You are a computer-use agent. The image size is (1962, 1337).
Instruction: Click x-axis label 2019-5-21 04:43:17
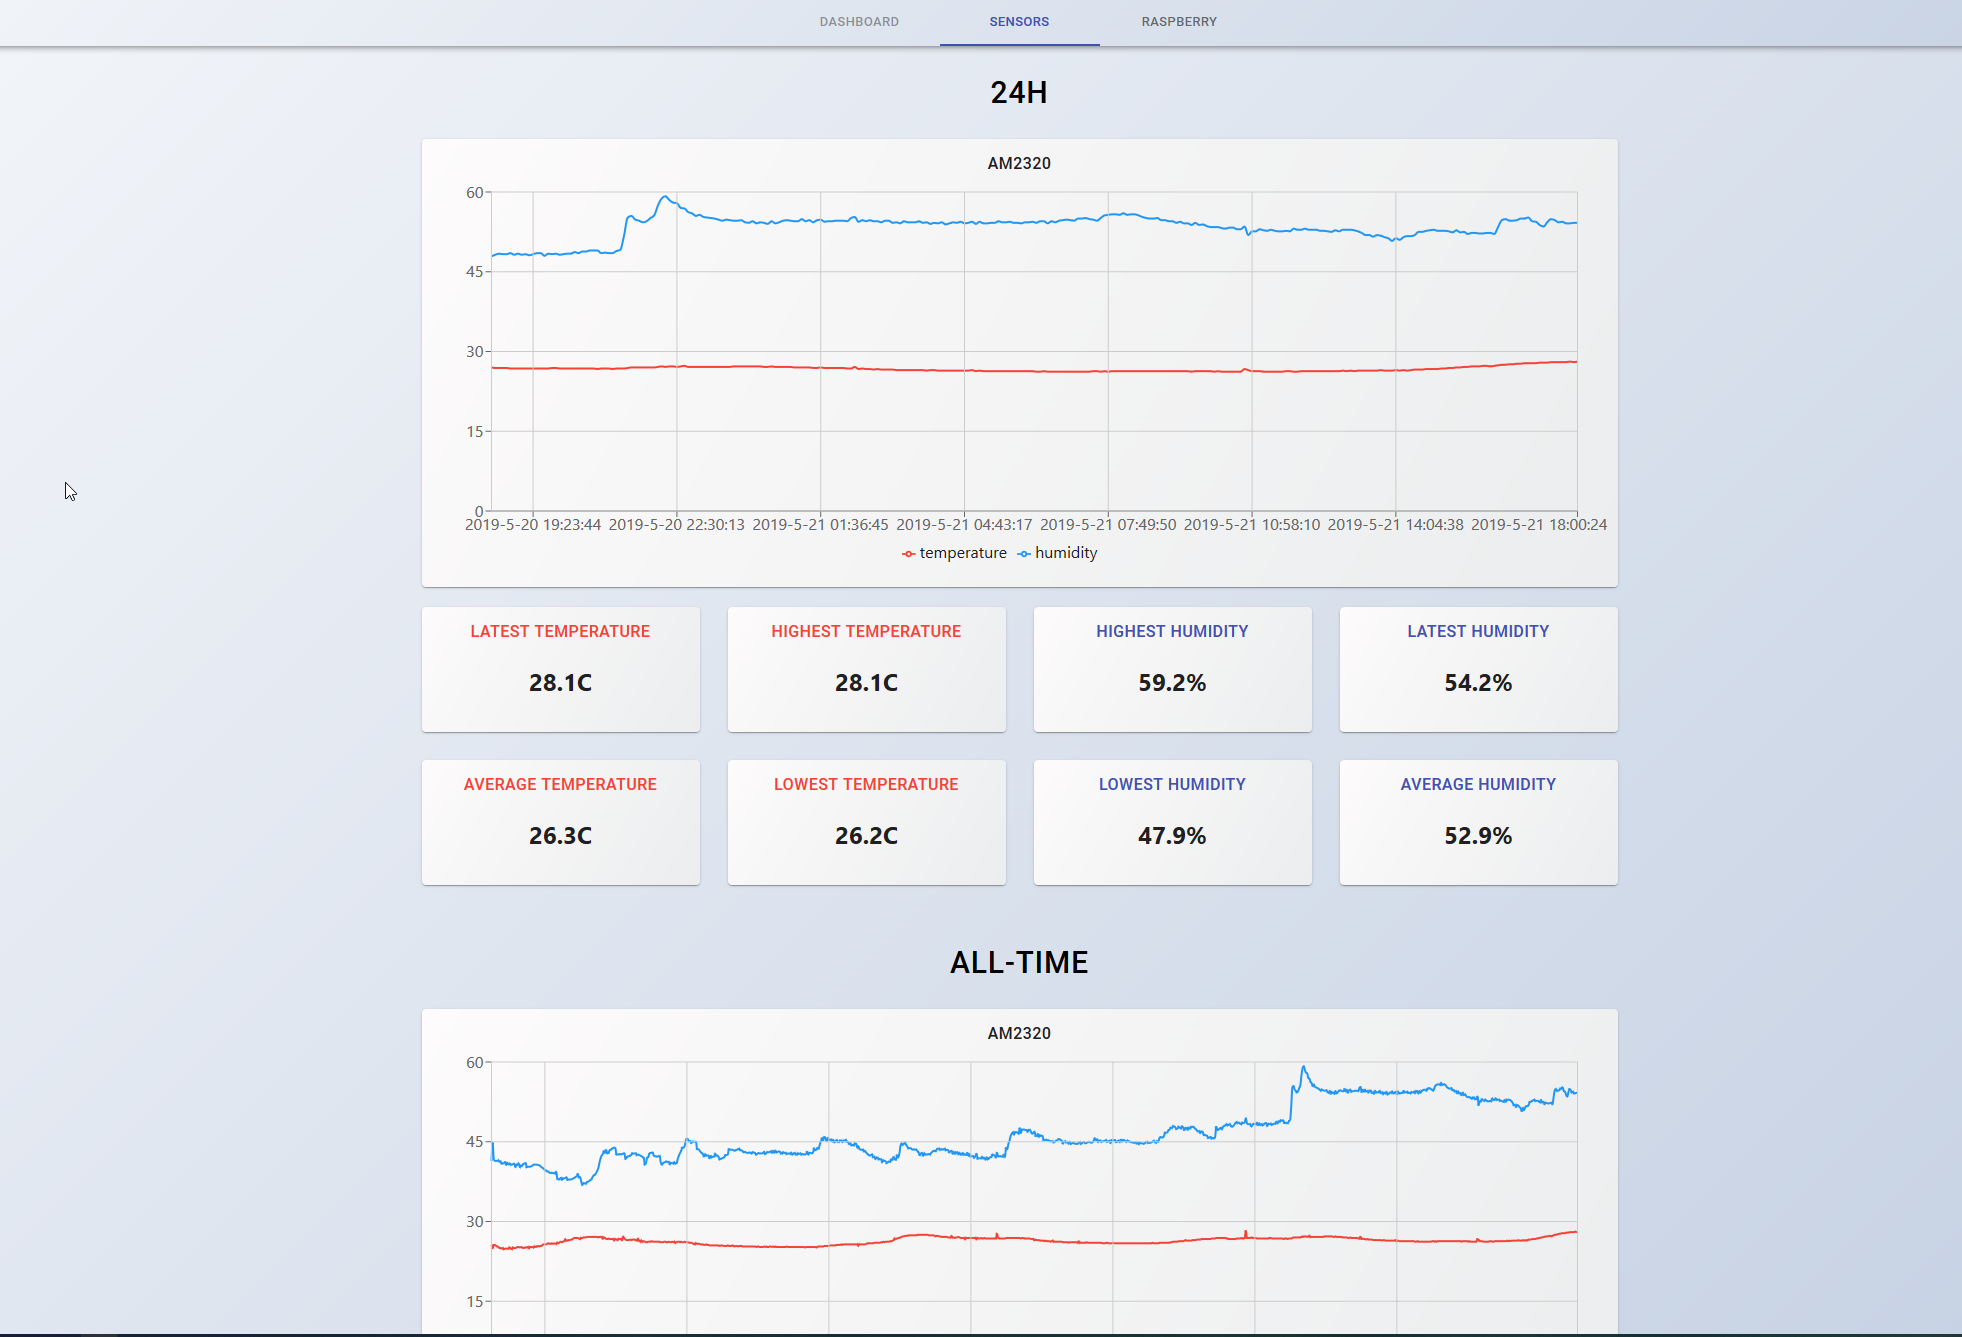tap(964, 525)
